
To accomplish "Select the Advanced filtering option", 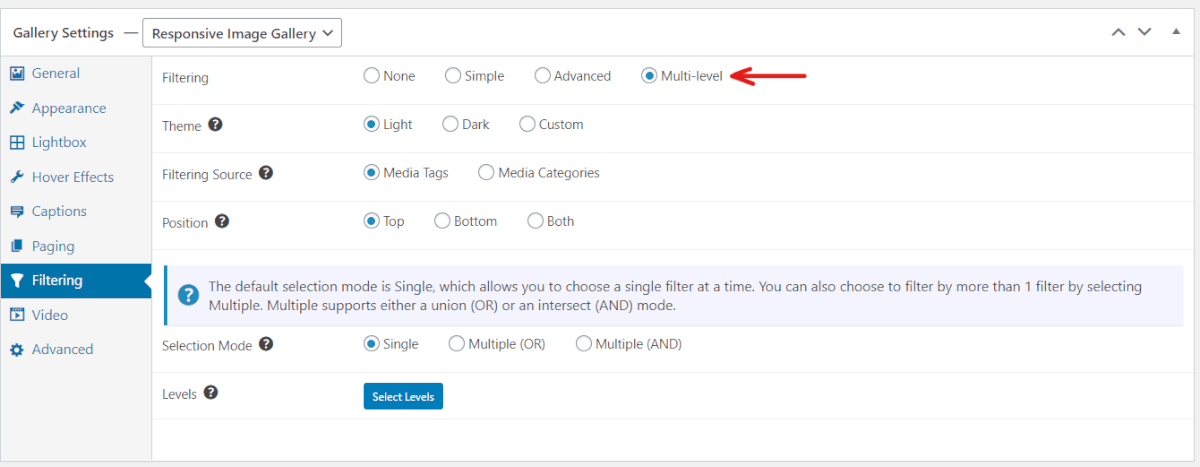I will 542,76.
